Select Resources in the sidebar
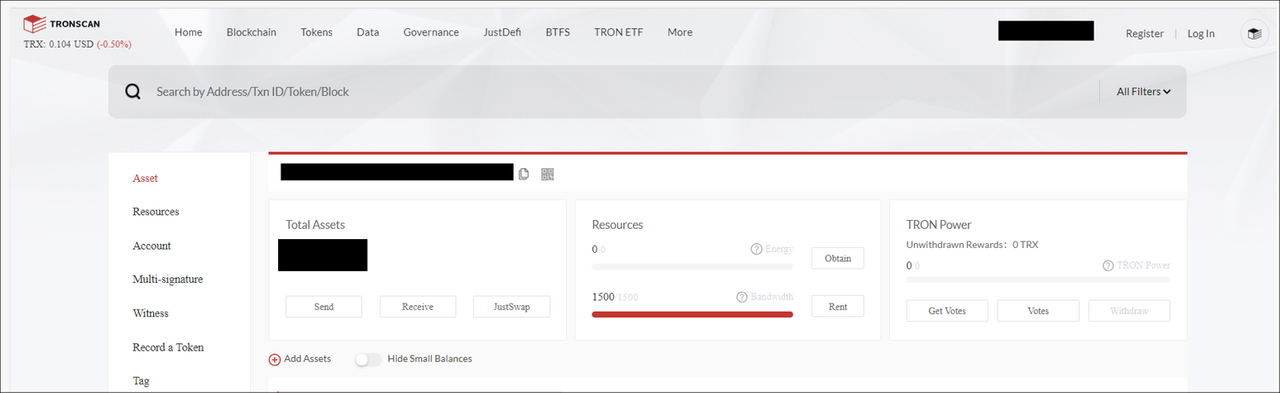The image size is (1280, 393). tap(156, 212)
